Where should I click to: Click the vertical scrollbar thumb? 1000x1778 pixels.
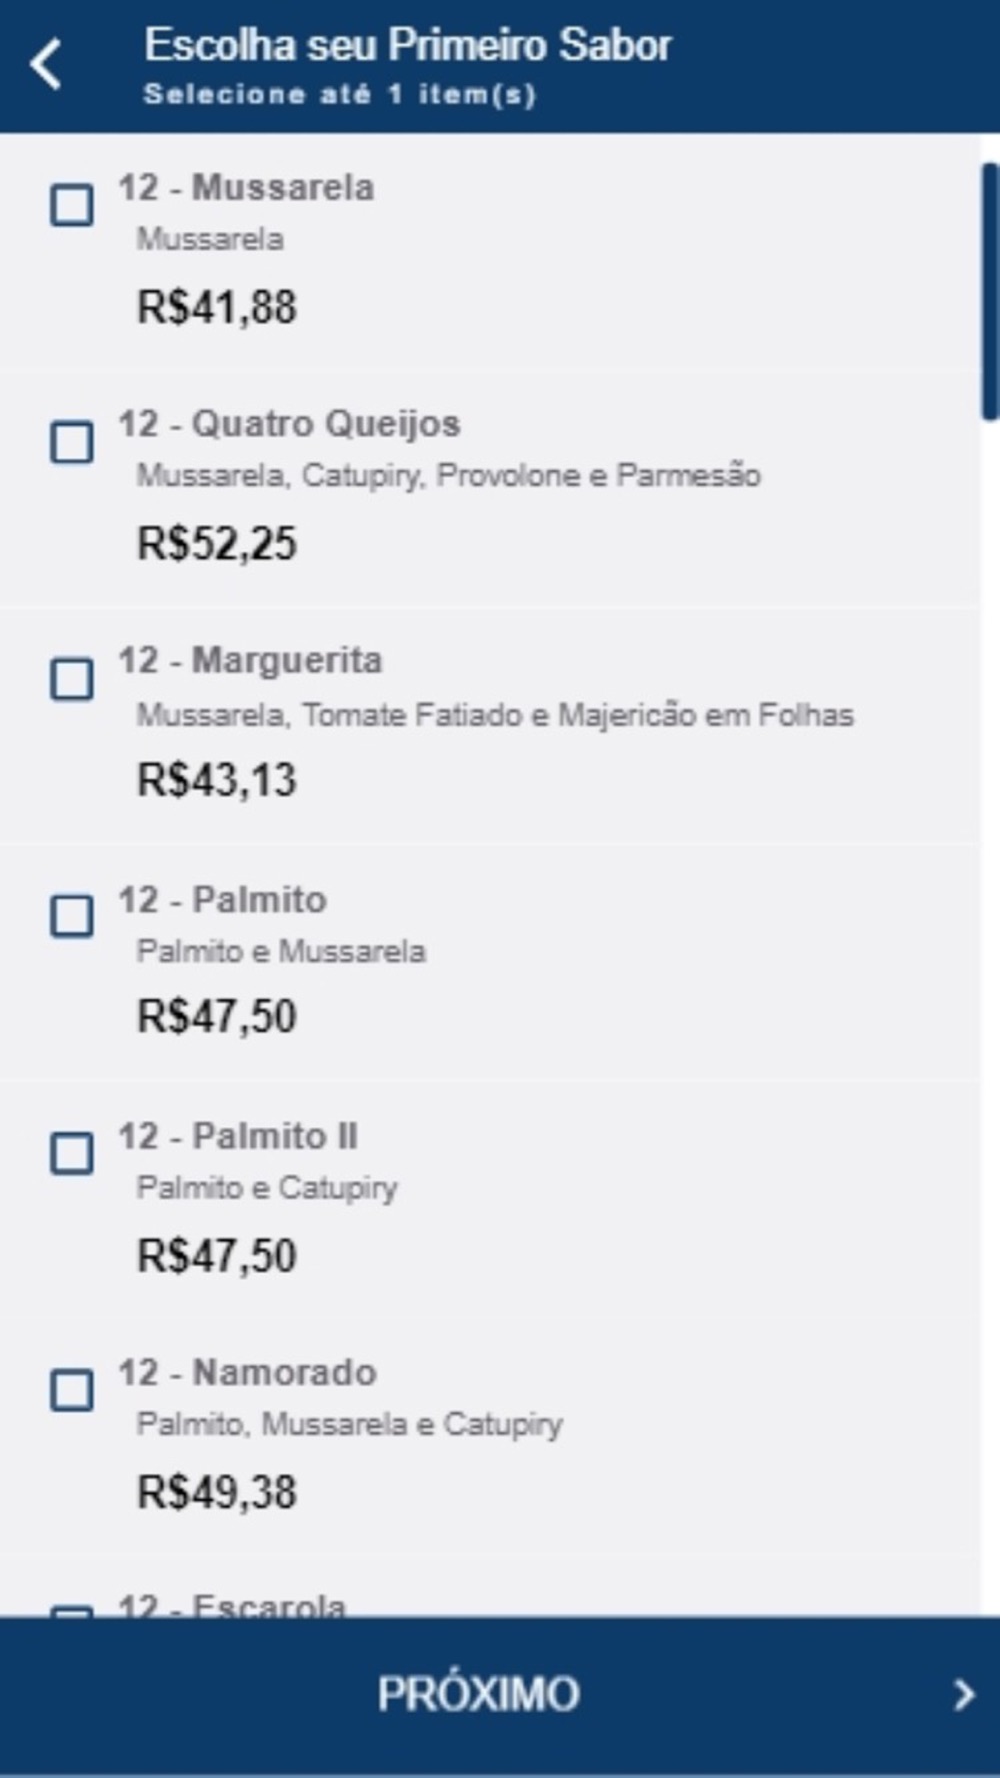pyautogui.click(x=990, y=290)
